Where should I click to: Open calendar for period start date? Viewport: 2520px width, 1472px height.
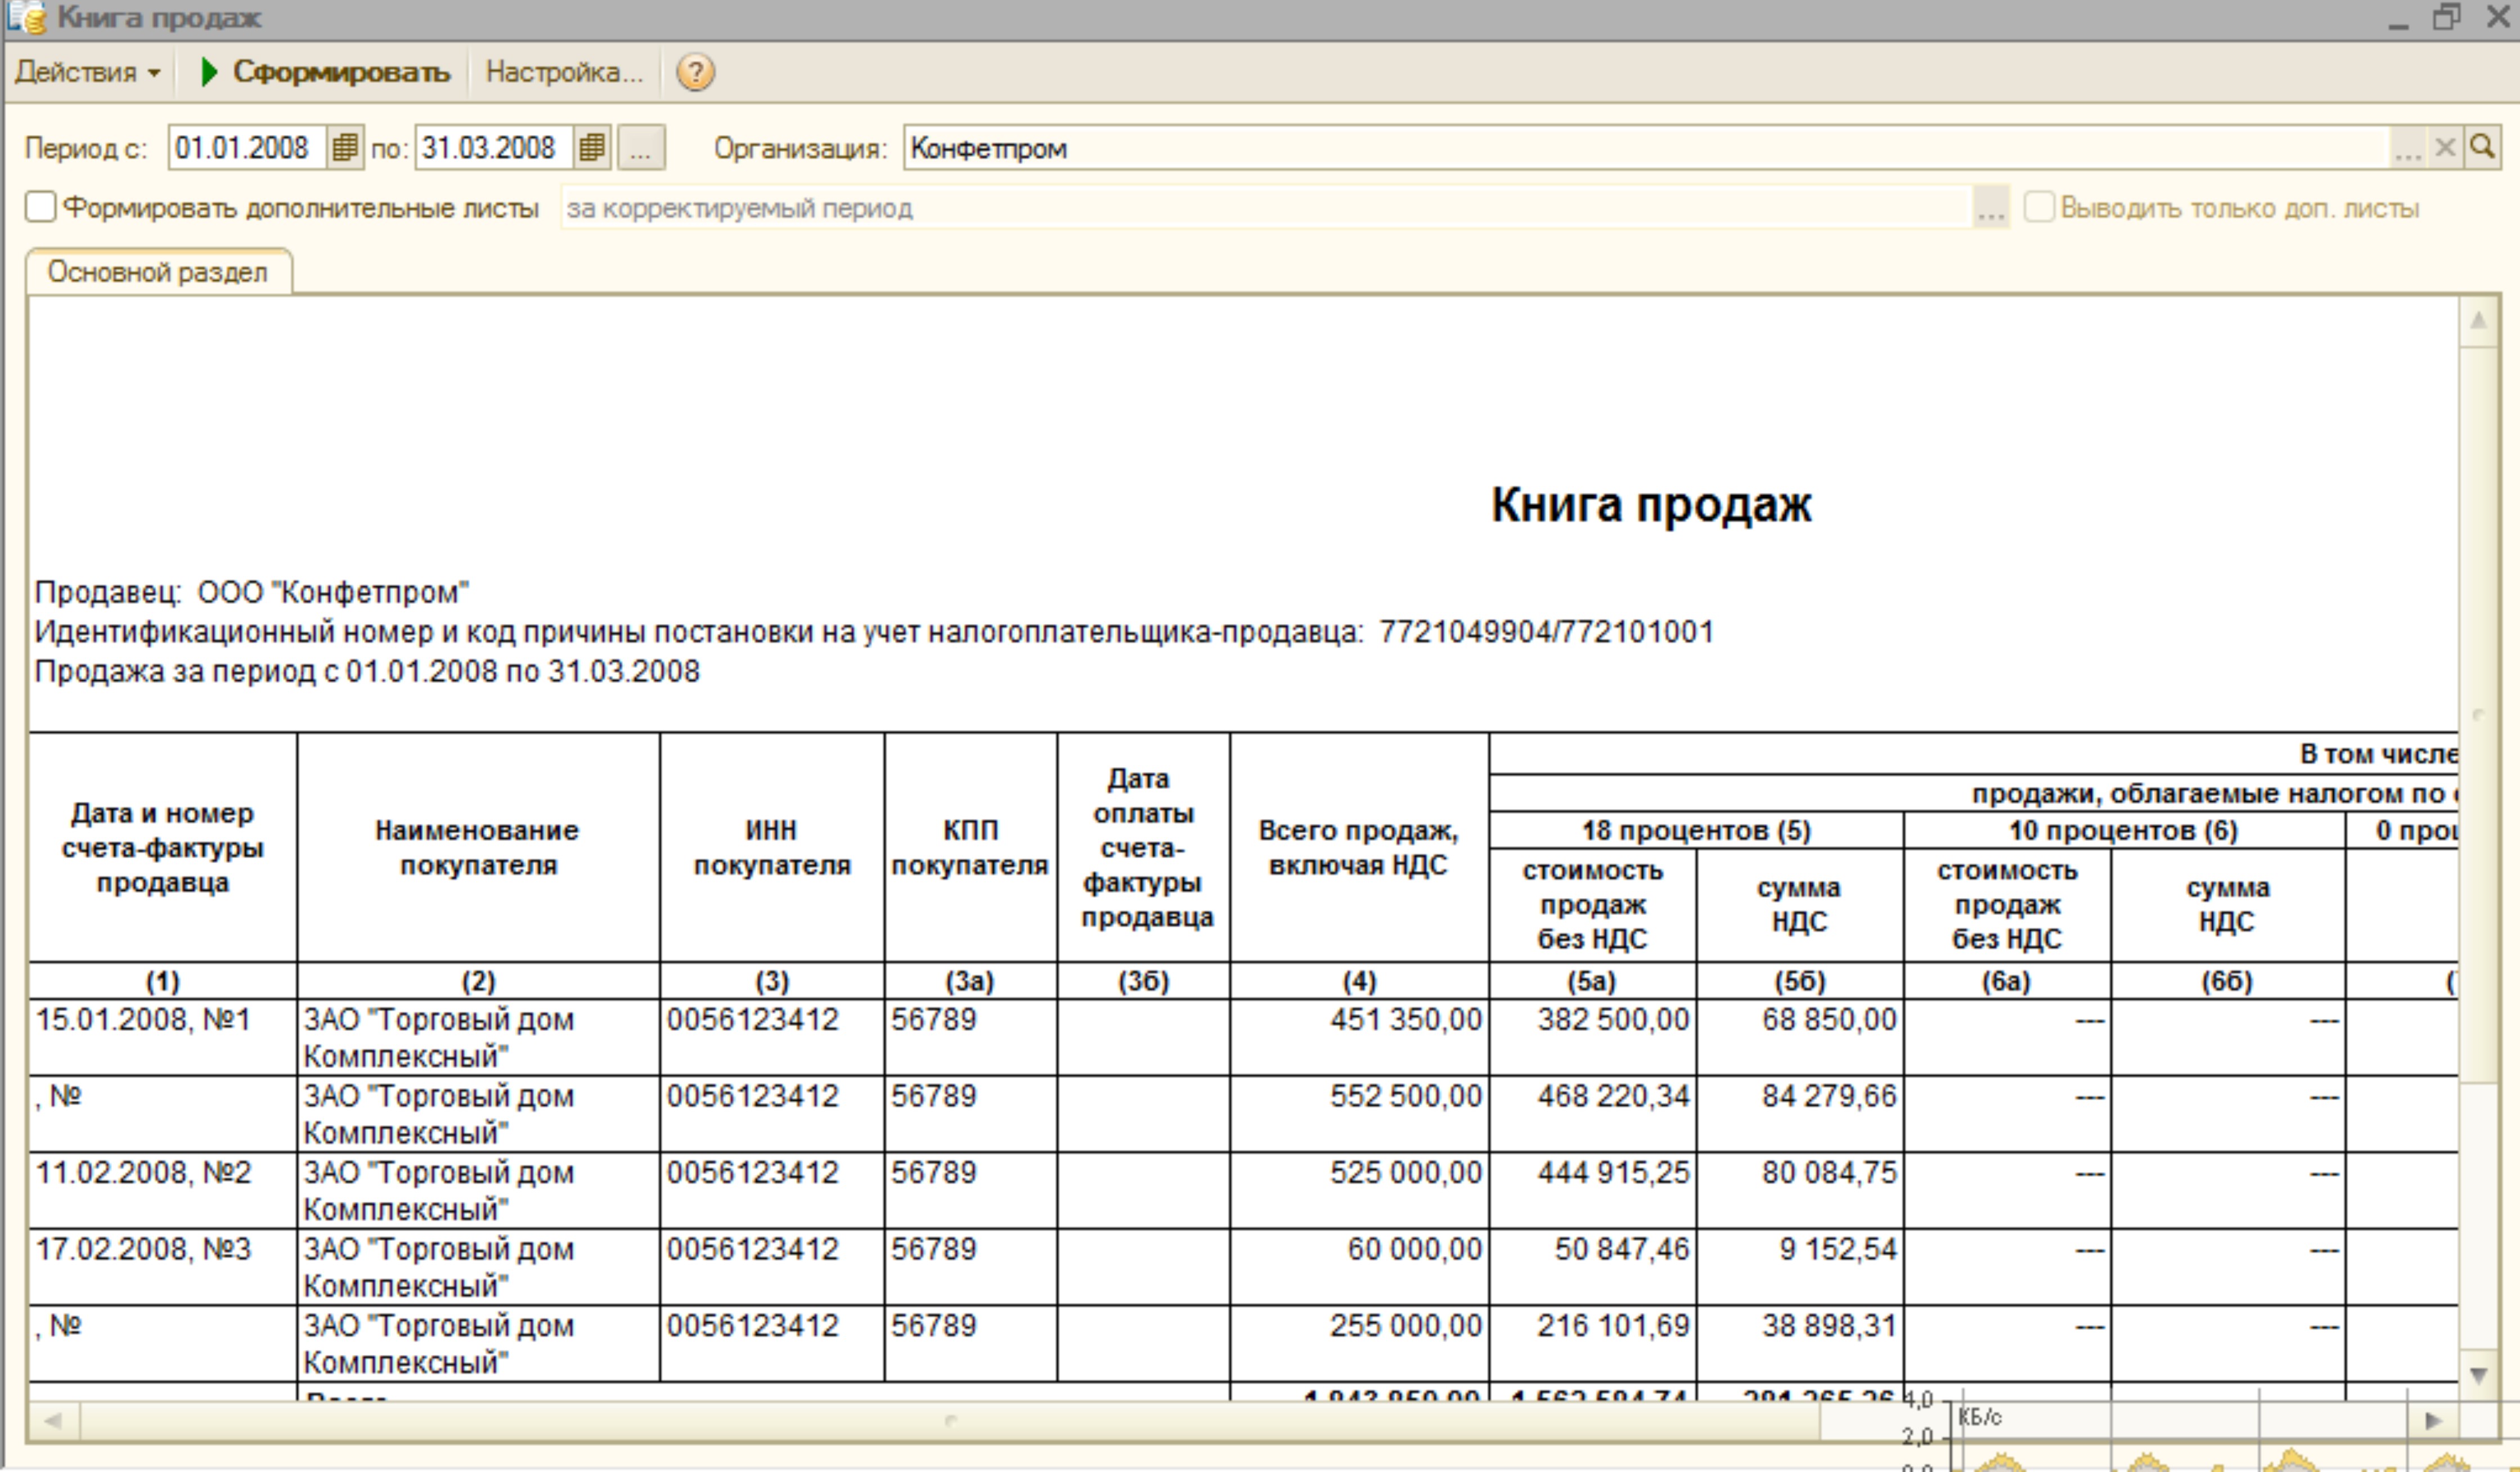pos(345,148)
